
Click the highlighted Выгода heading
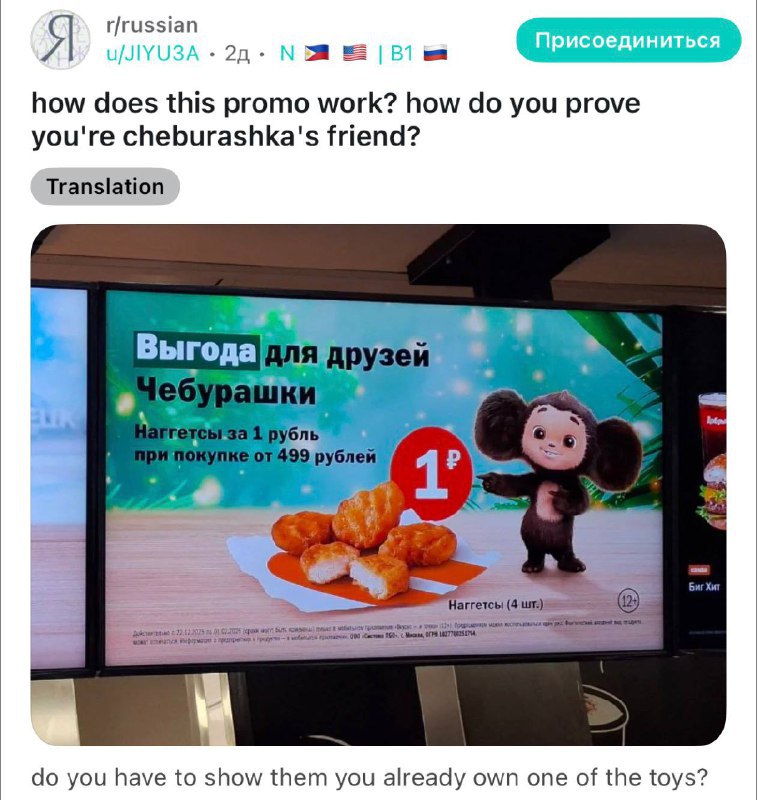tap(196, 349)
